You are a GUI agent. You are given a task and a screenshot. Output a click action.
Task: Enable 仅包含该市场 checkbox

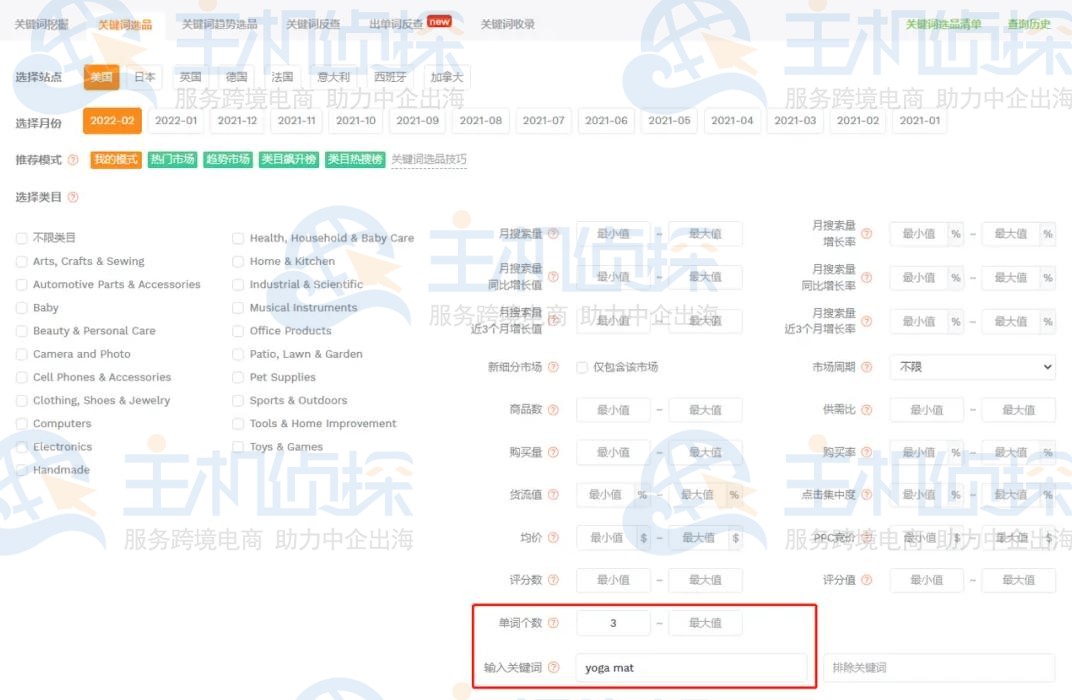pos(582,368)
